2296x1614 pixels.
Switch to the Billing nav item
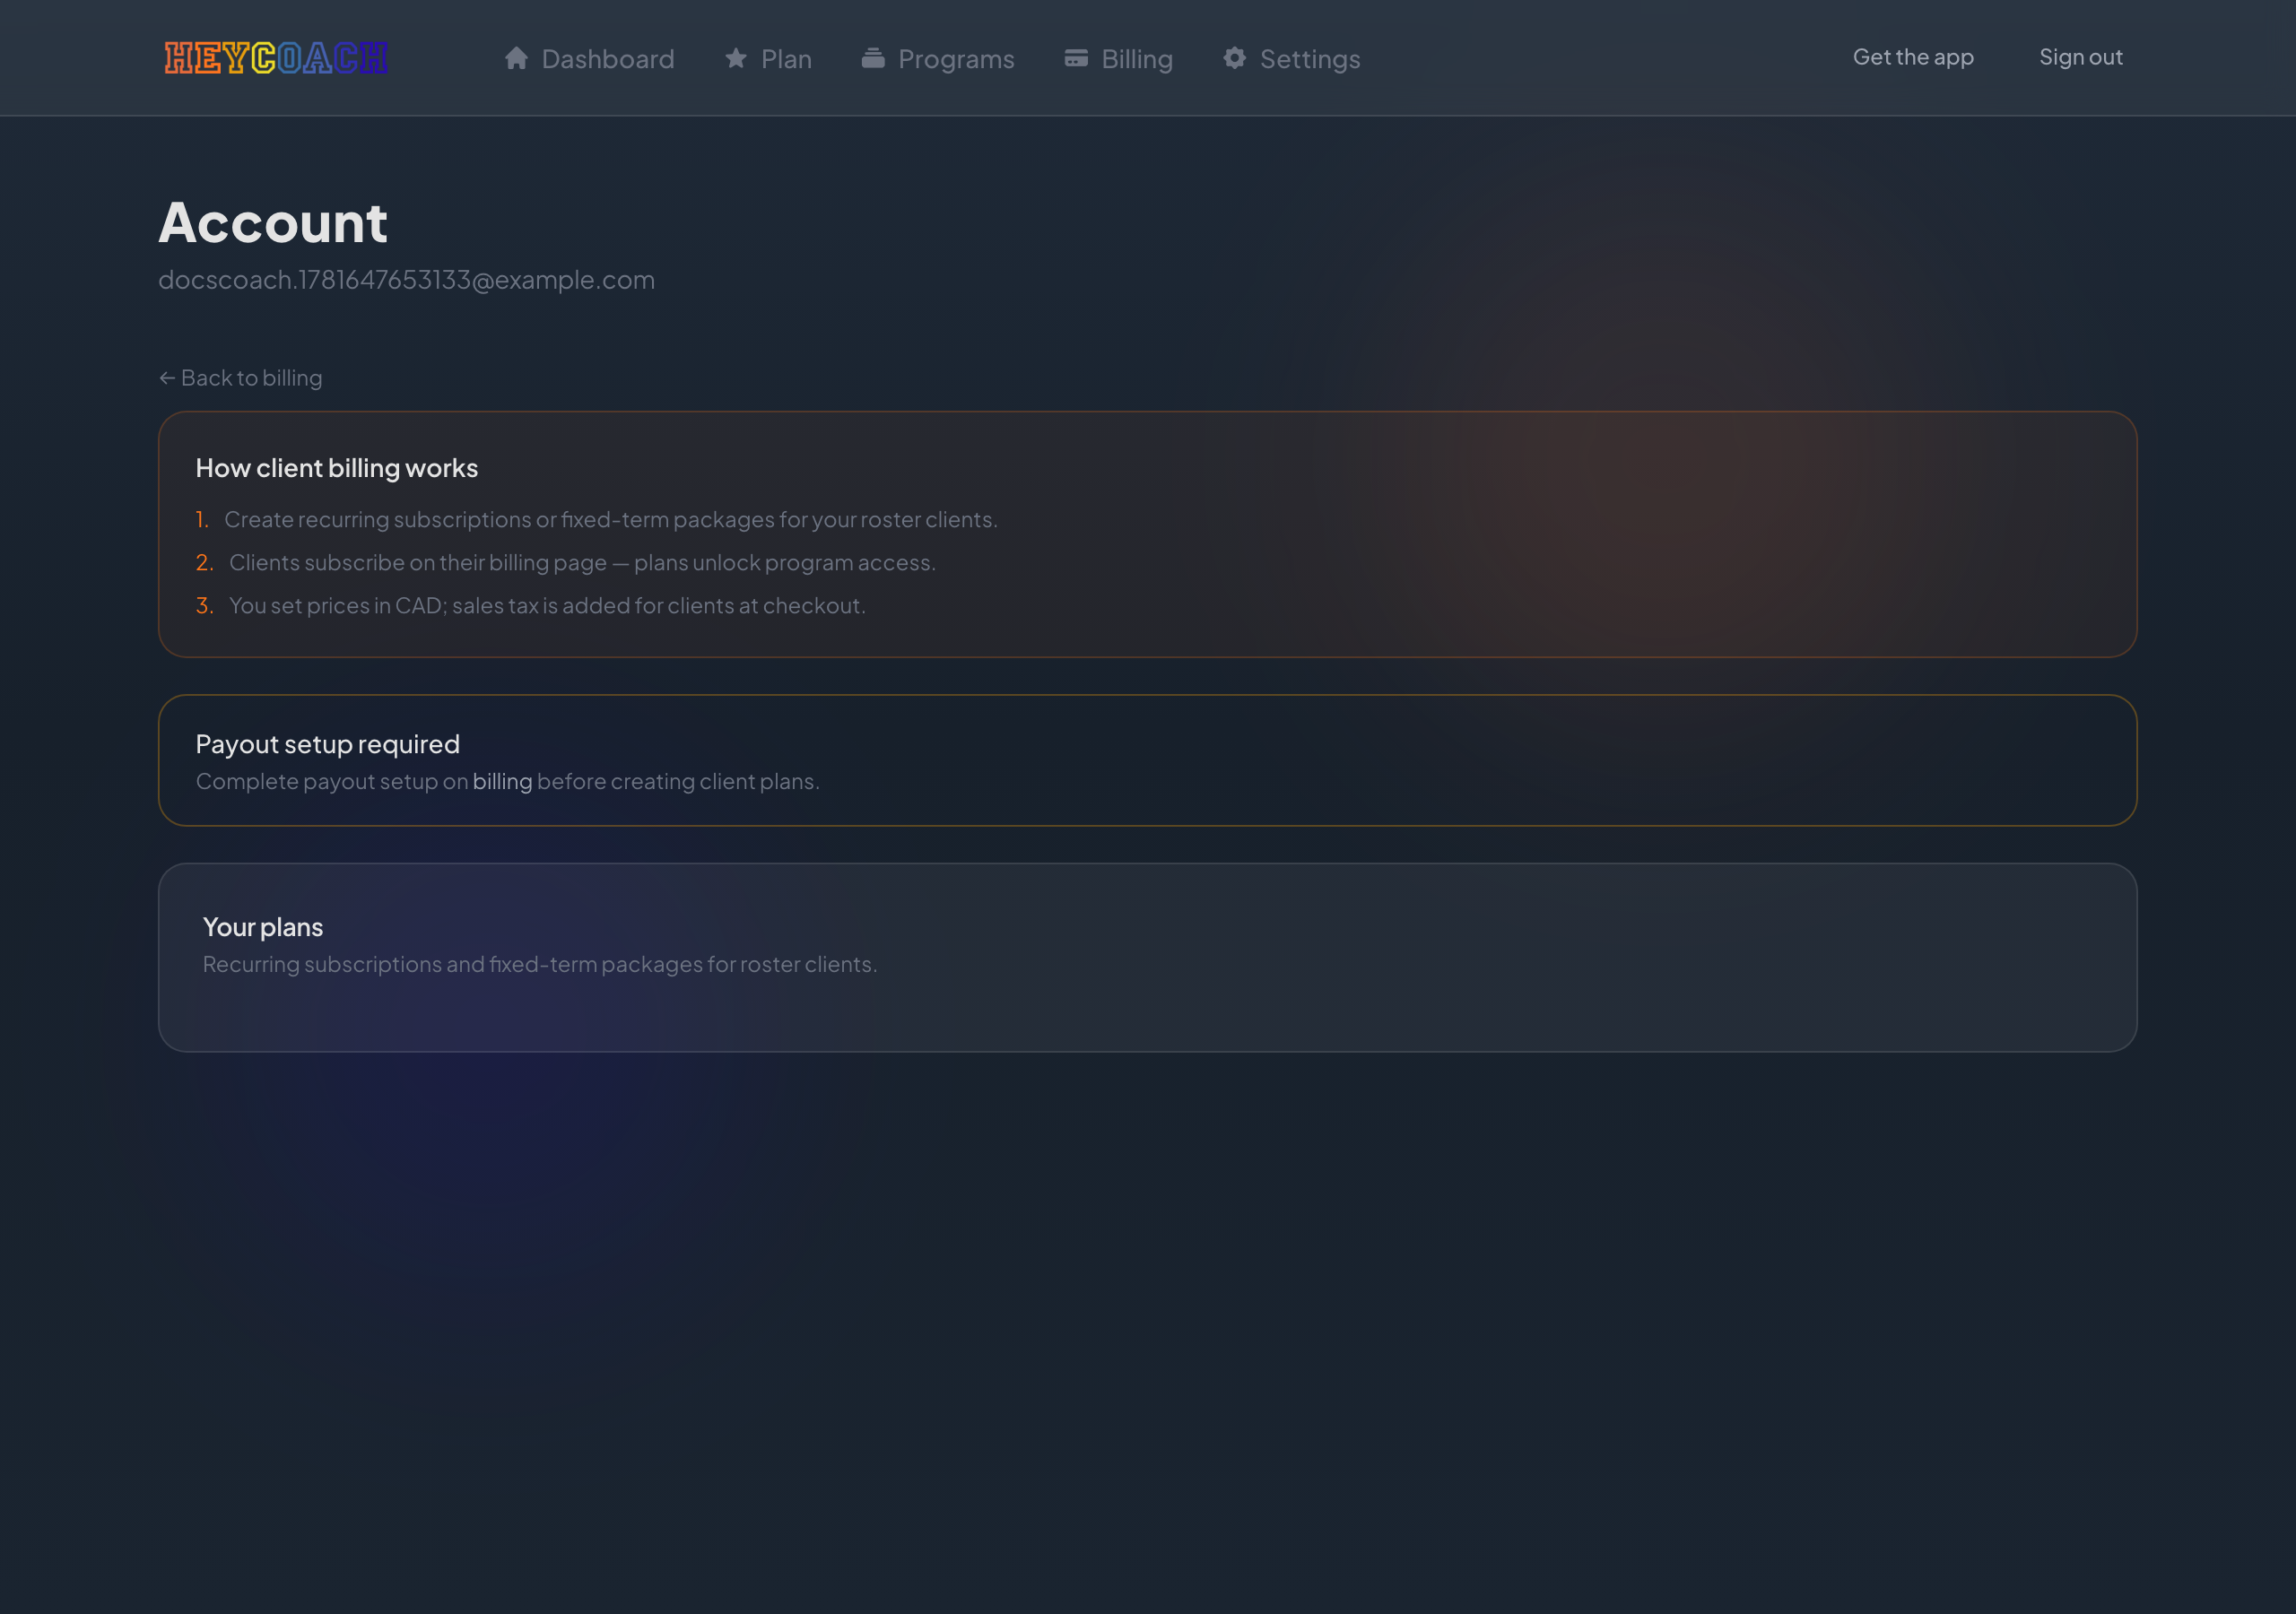click(1118, 58)
